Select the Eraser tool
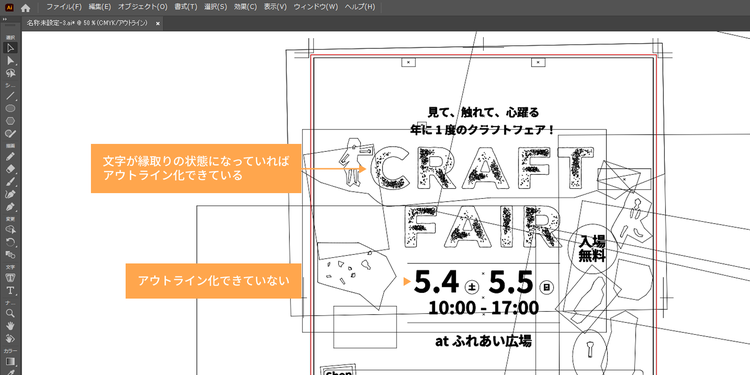 click(x=10, y=169)
